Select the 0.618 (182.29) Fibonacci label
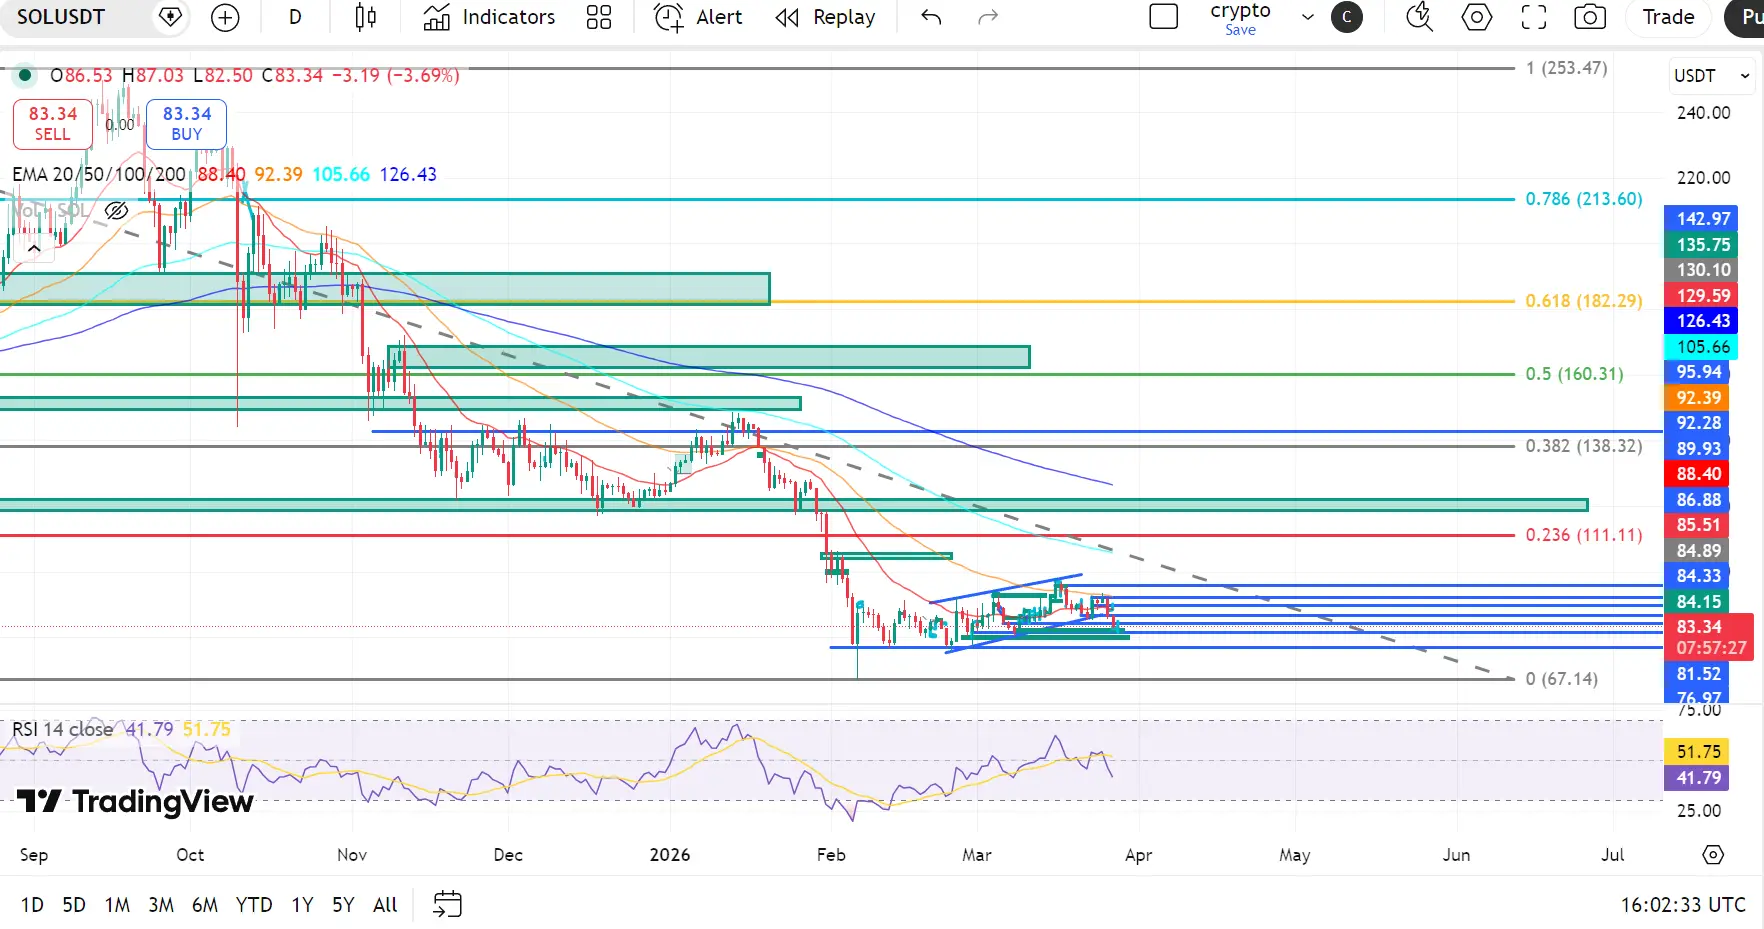Image resolution: width=1764 pixels, height=929 pixels. 1584,301
